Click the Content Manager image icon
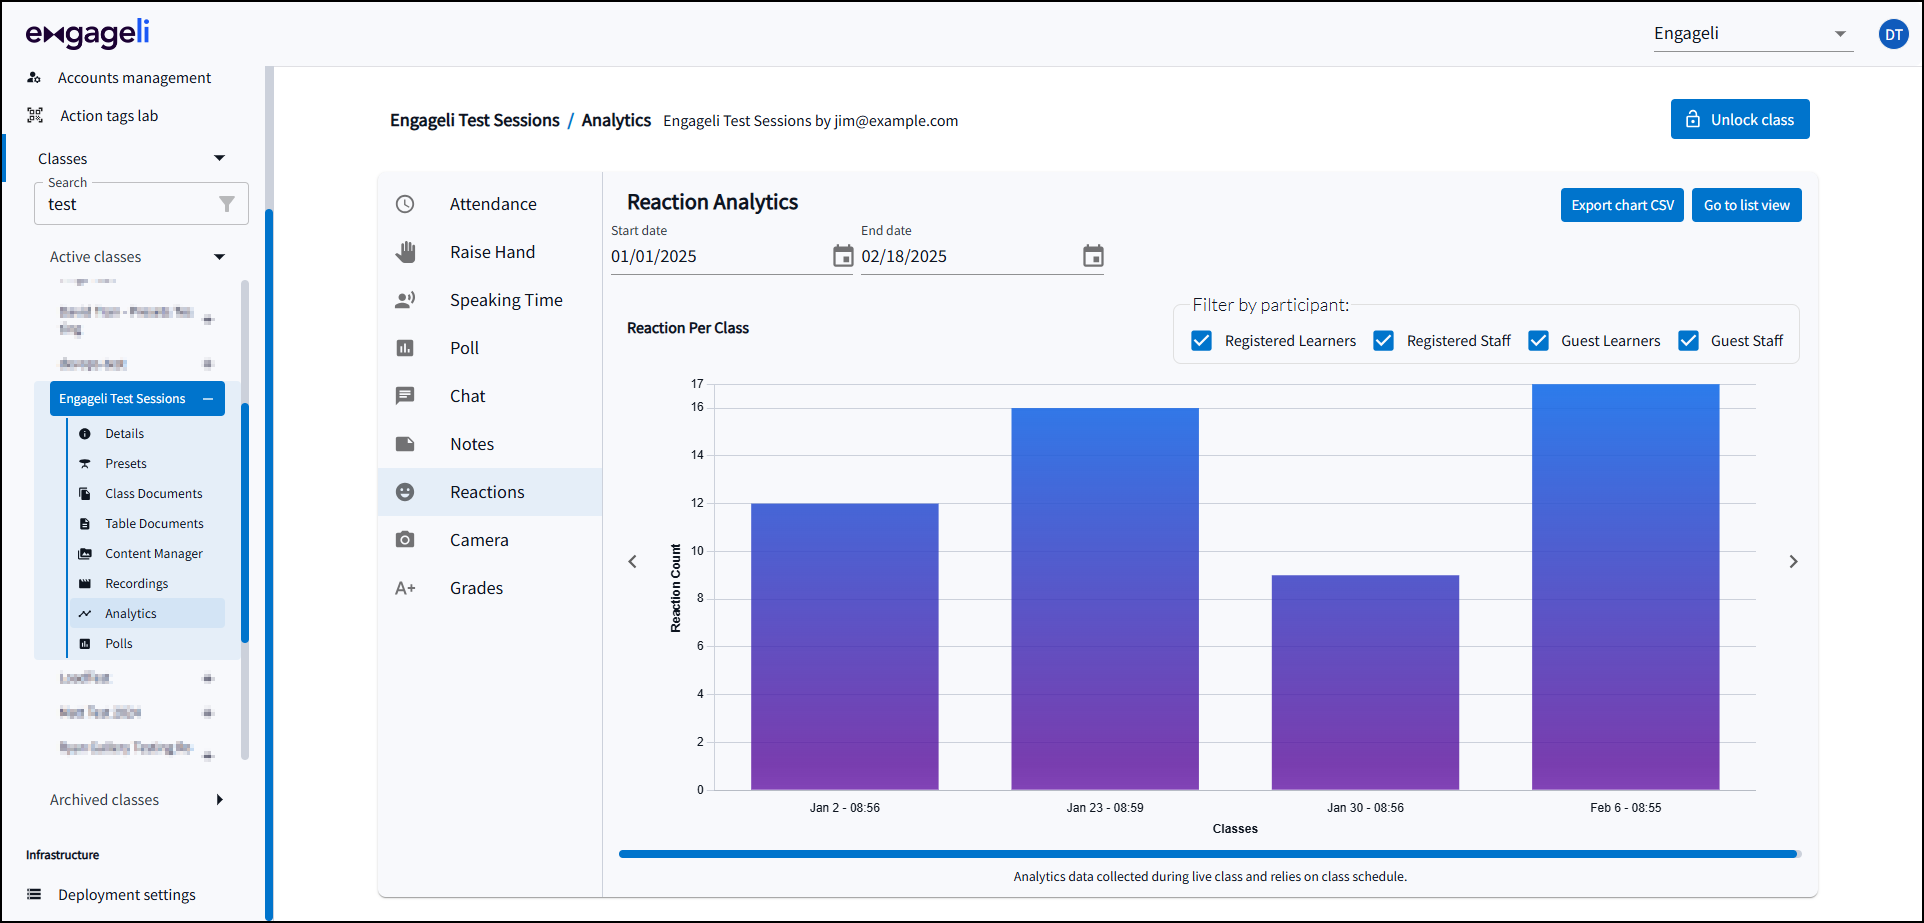Viewport: 1924px width, 923px height. pos(85,554)
